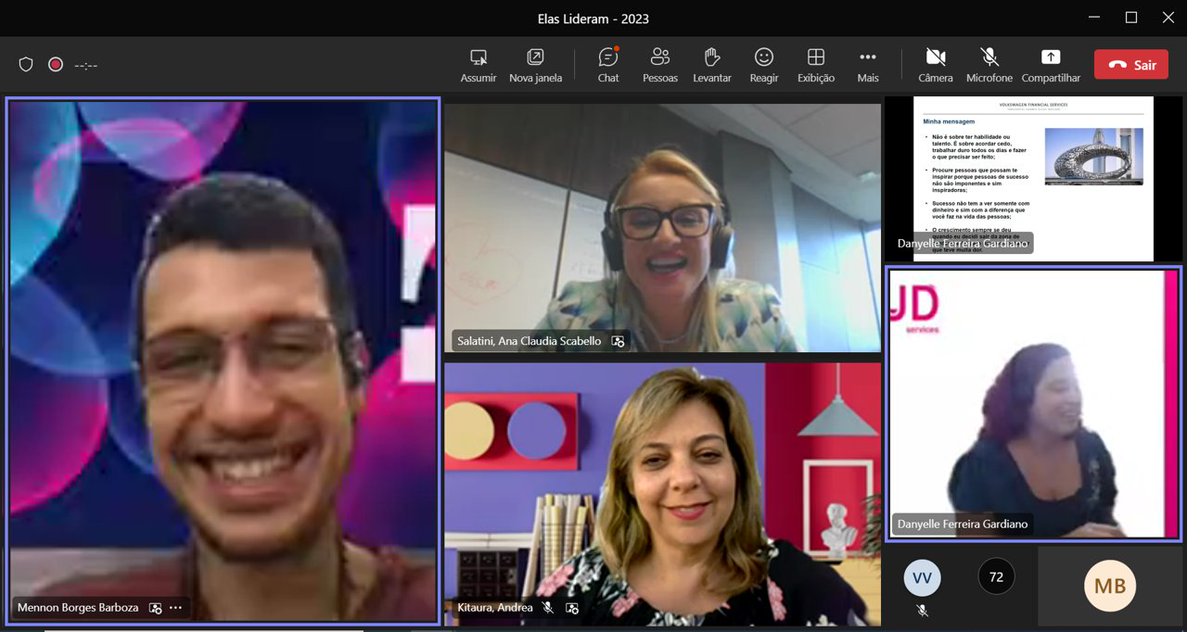Viewport: 1200px width, 632px height.
Task: Show the Pessoas participants list
Action: (x=660, y=64)
